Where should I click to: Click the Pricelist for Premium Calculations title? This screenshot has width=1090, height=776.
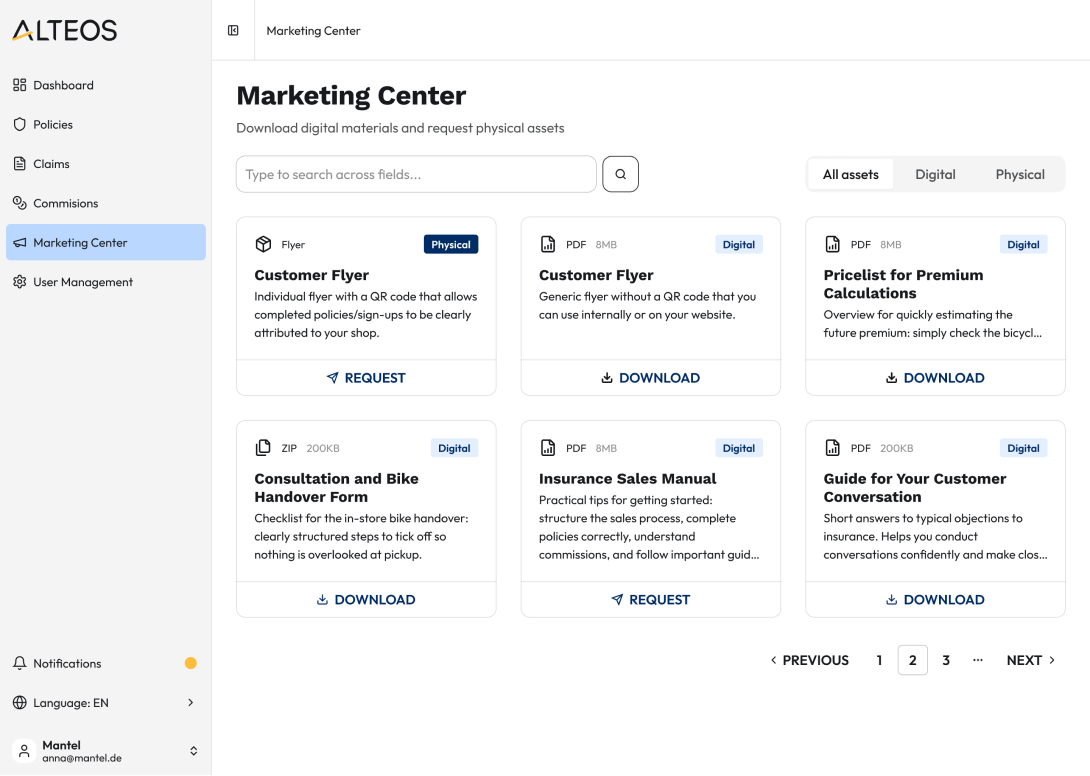point(903,284)
